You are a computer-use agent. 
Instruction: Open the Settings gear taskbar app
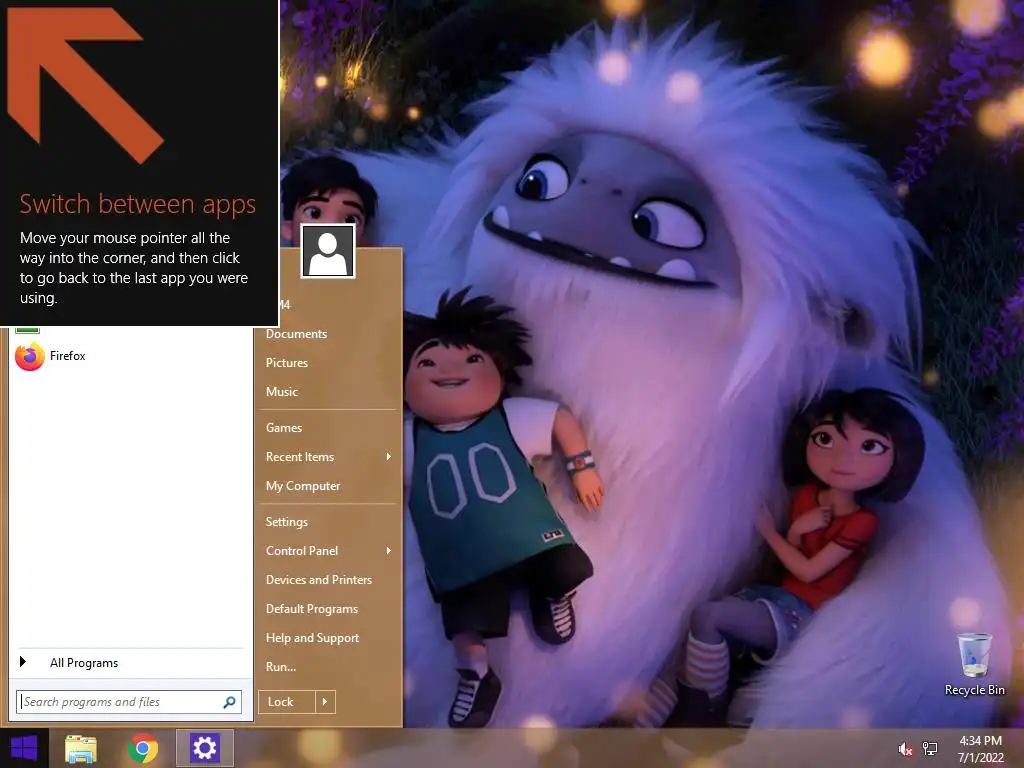[204, 748]
